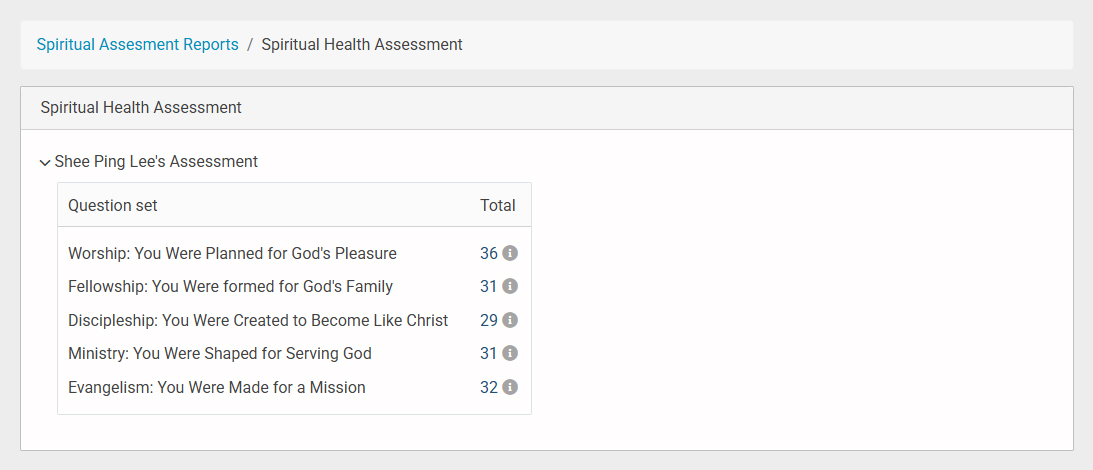Click the Worship total value 36
The height and width of the screenshot is (470, 1093).
(x=489, y=253)
